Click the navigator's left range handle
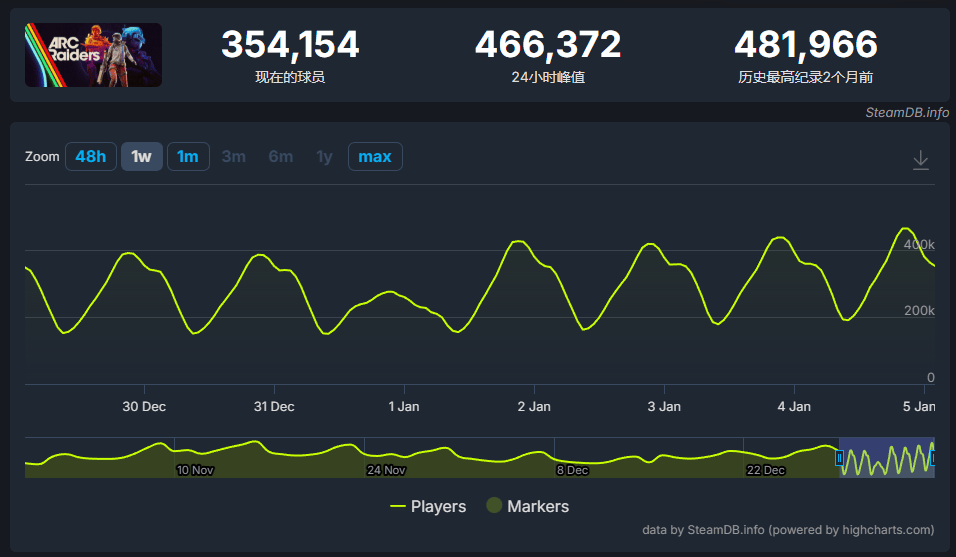 point(839,458)
